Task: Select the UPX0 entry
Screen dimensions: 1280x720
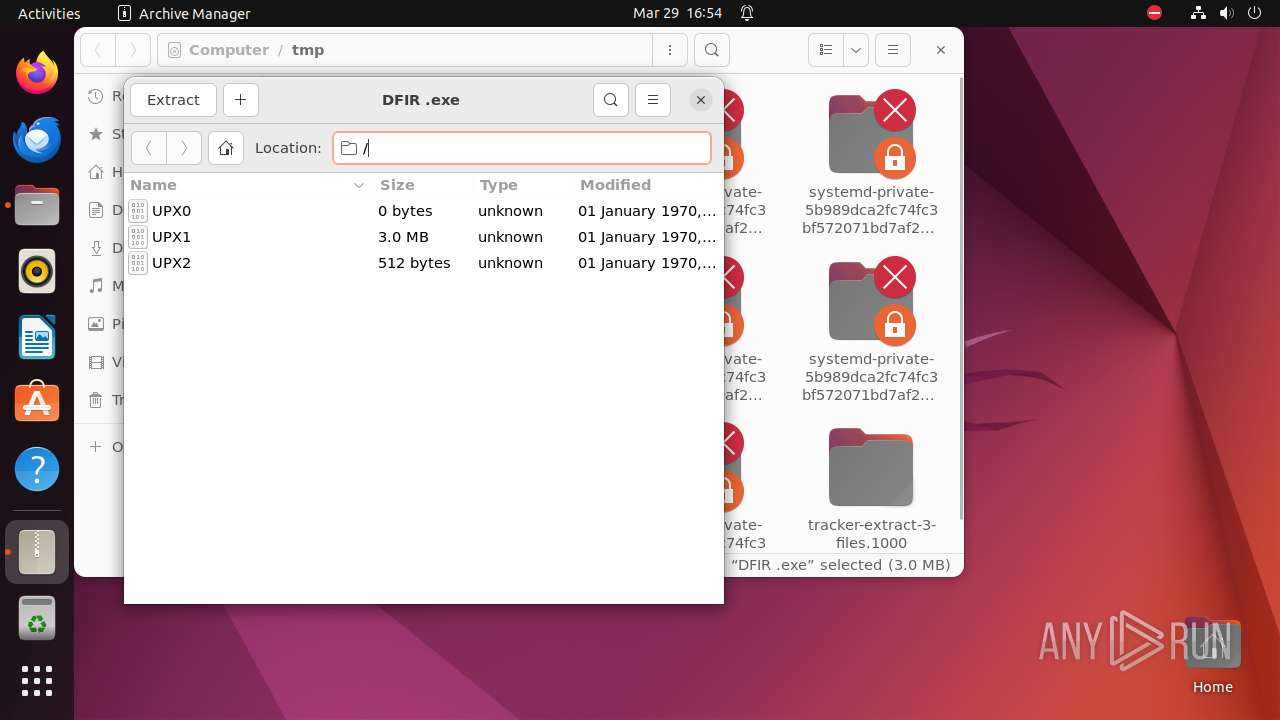Action: (424, 211)
